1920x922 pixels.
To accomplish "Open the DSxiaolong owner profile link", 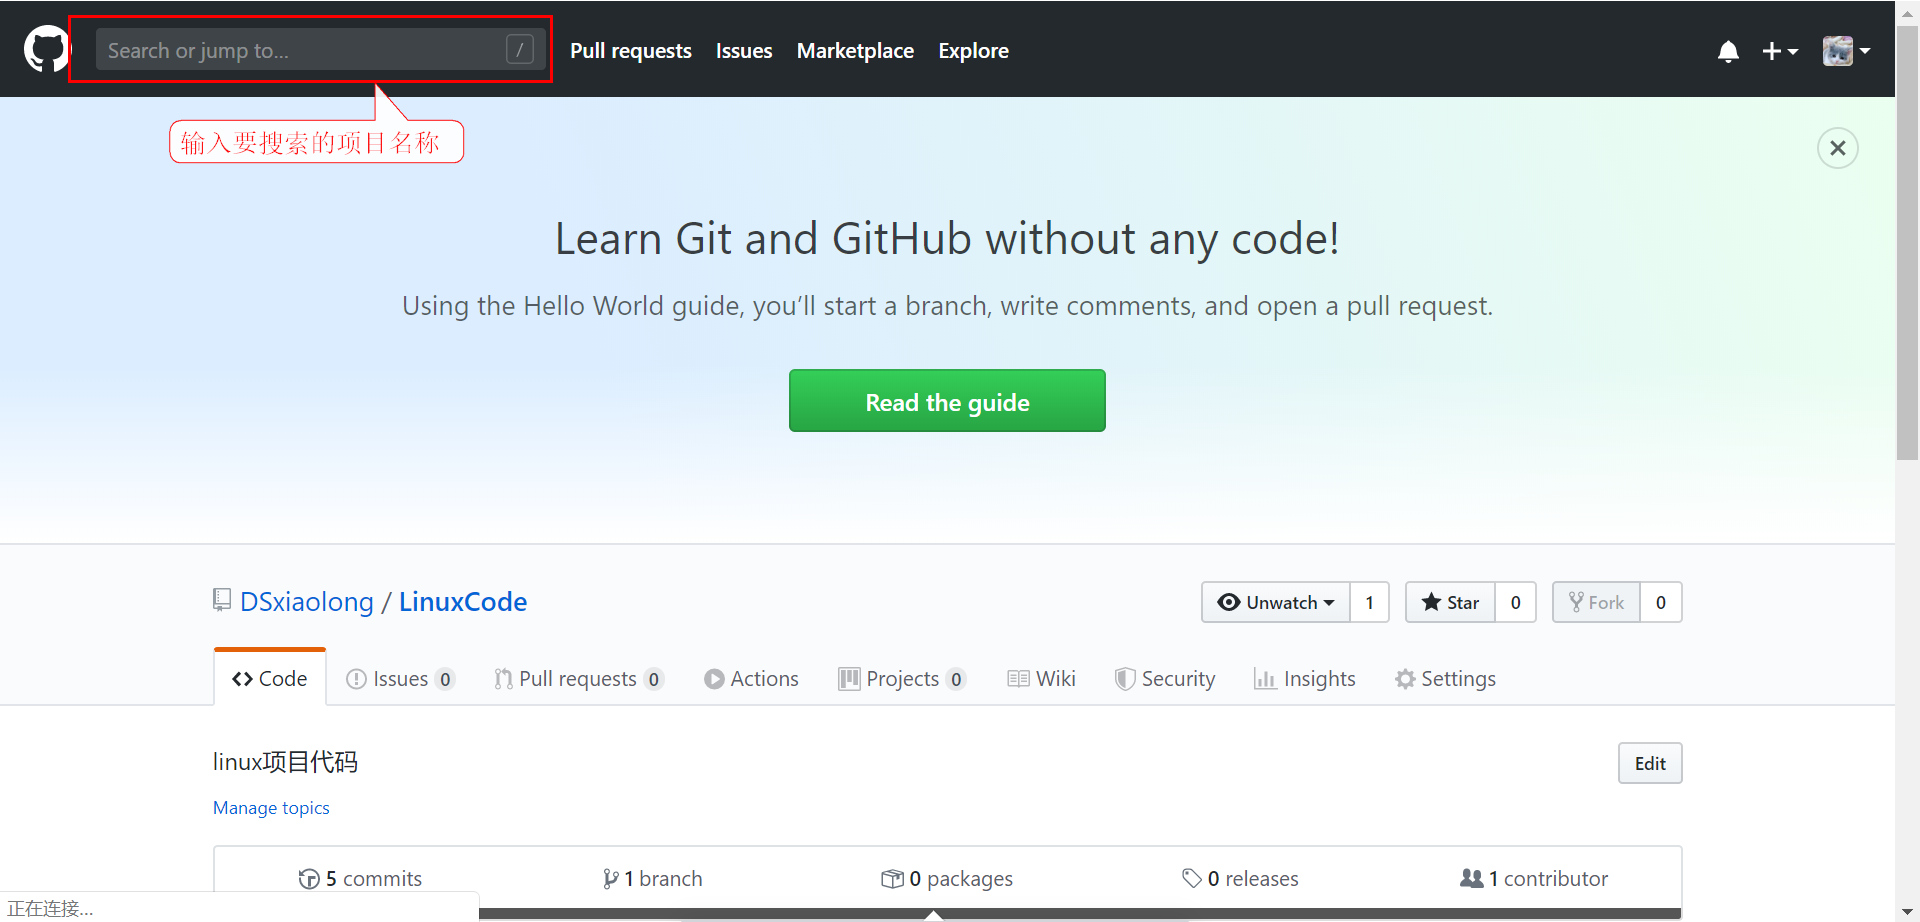I will coord(307,602).
